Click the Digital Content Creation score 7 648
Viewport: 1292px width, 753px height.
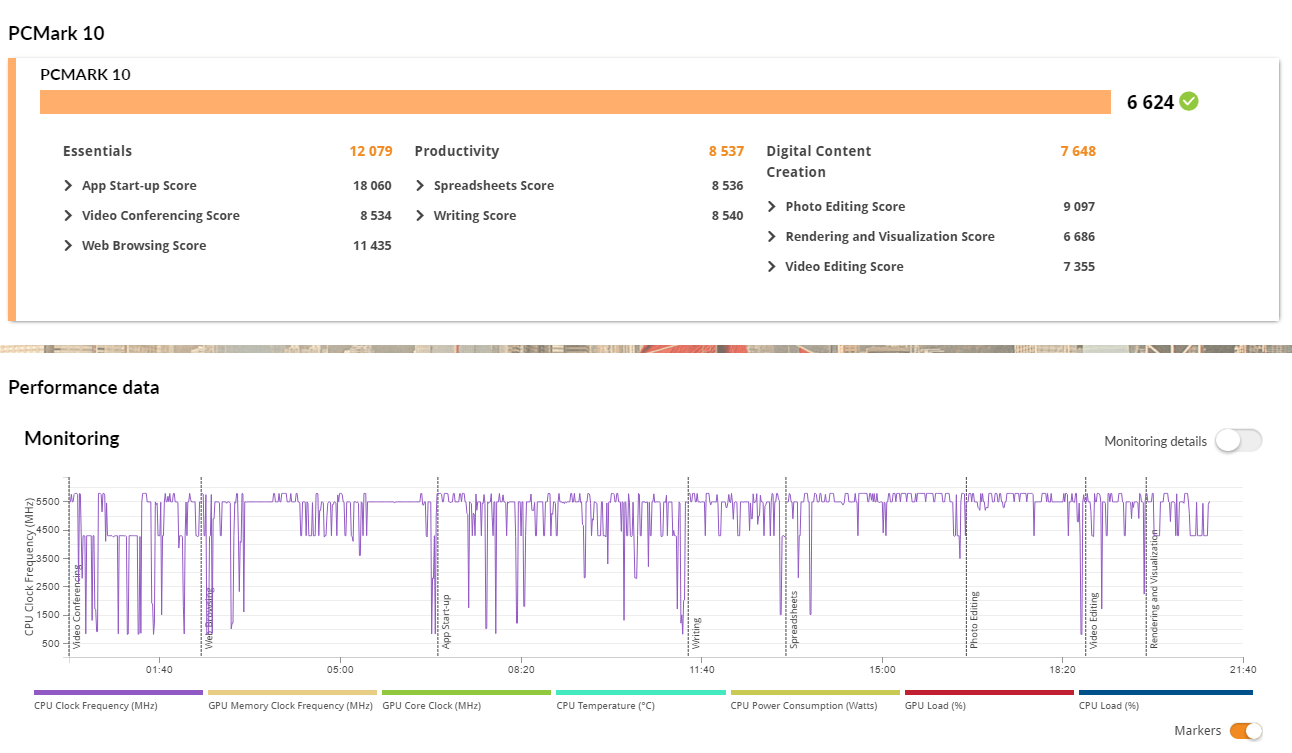[x=1078, y=151]
